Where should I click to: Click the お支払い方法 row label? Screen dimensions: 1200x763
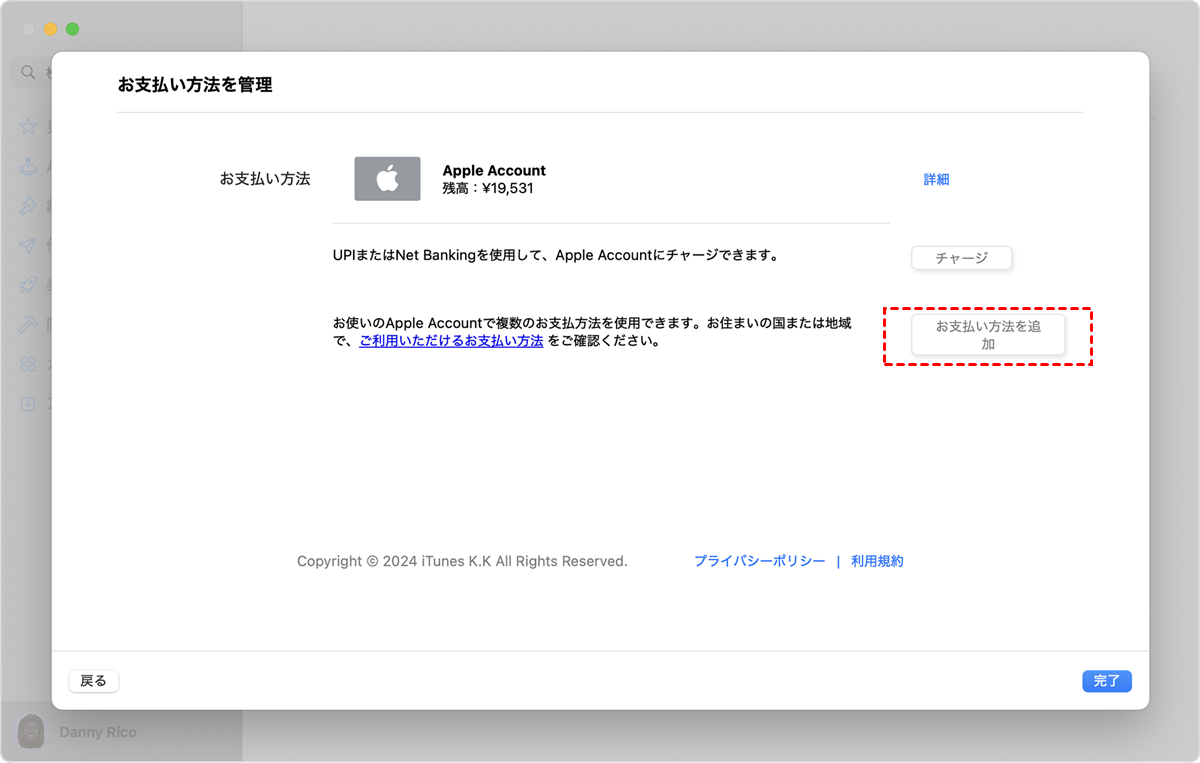tap(265, 179)
